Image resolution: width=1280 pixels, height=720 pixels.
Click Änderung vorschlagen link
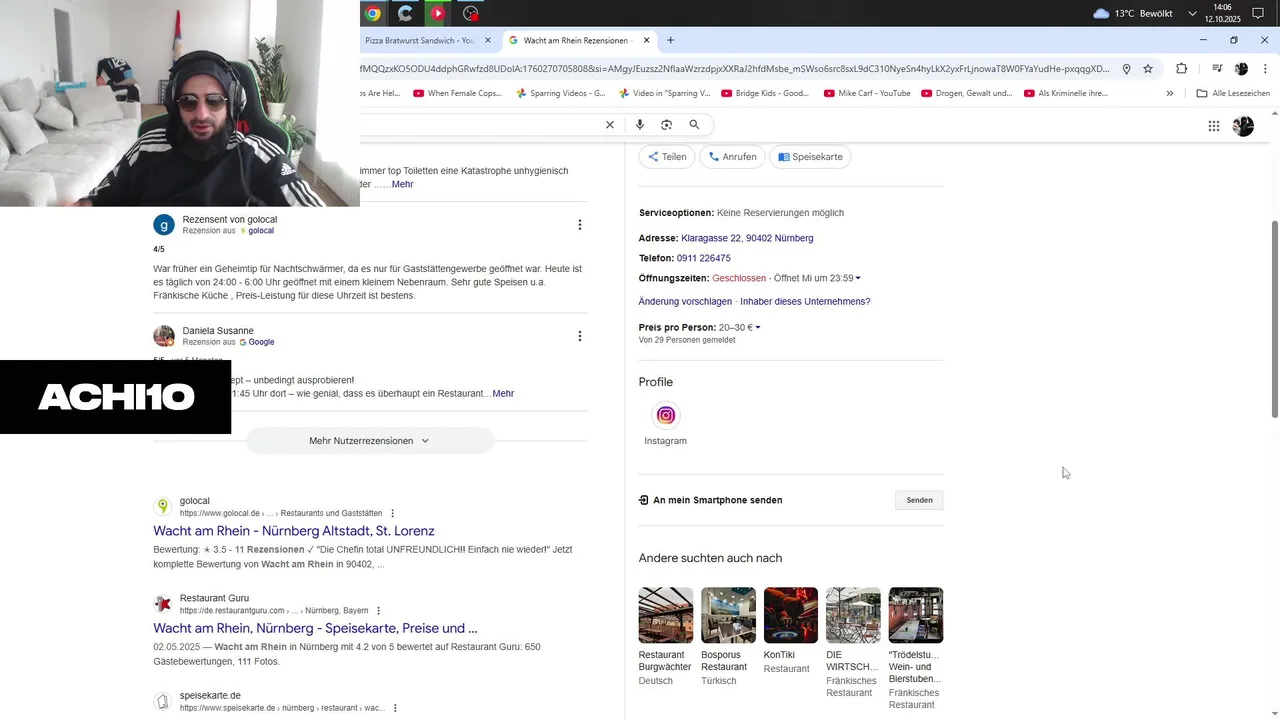pyautogui.click(x=685, y=302)
